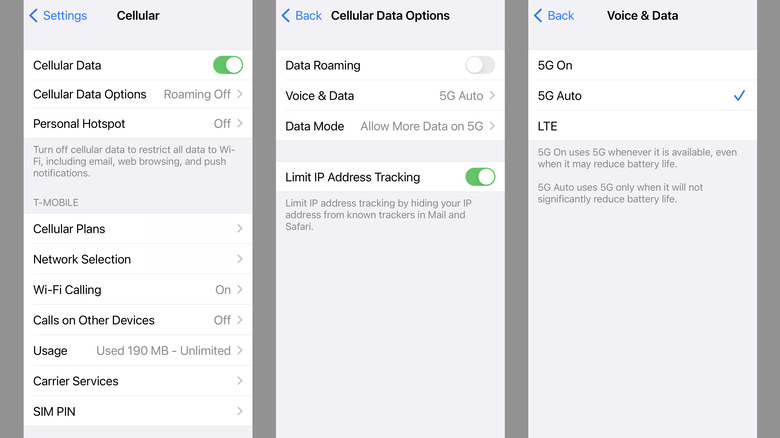Select the 5G On option

tap(642, 65)
